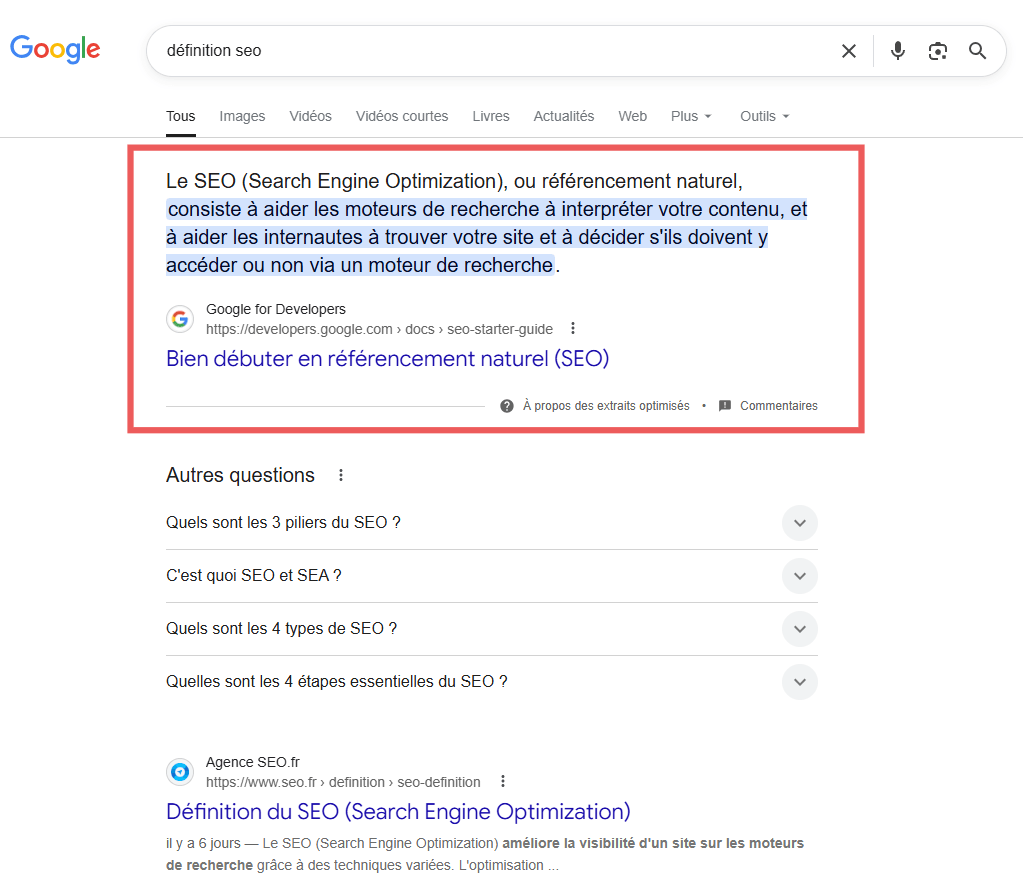Open the Outils dropdown
Viewport: 1023px width, 880px height.
tap(764, 116)
